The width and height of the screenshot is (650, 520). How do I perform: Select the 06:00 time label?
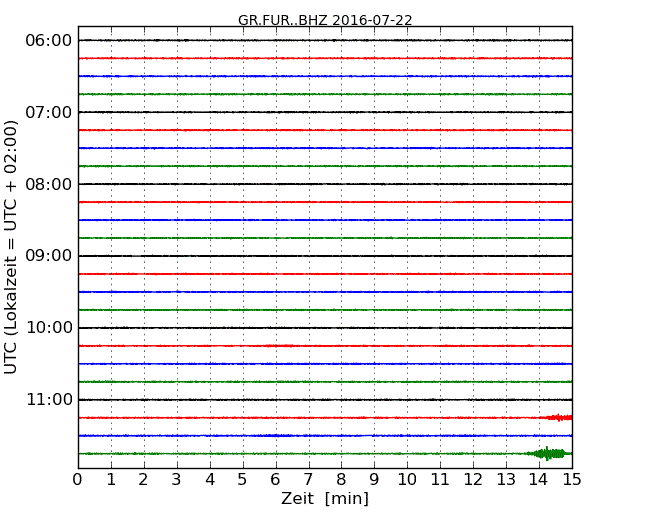coord(49,41)
